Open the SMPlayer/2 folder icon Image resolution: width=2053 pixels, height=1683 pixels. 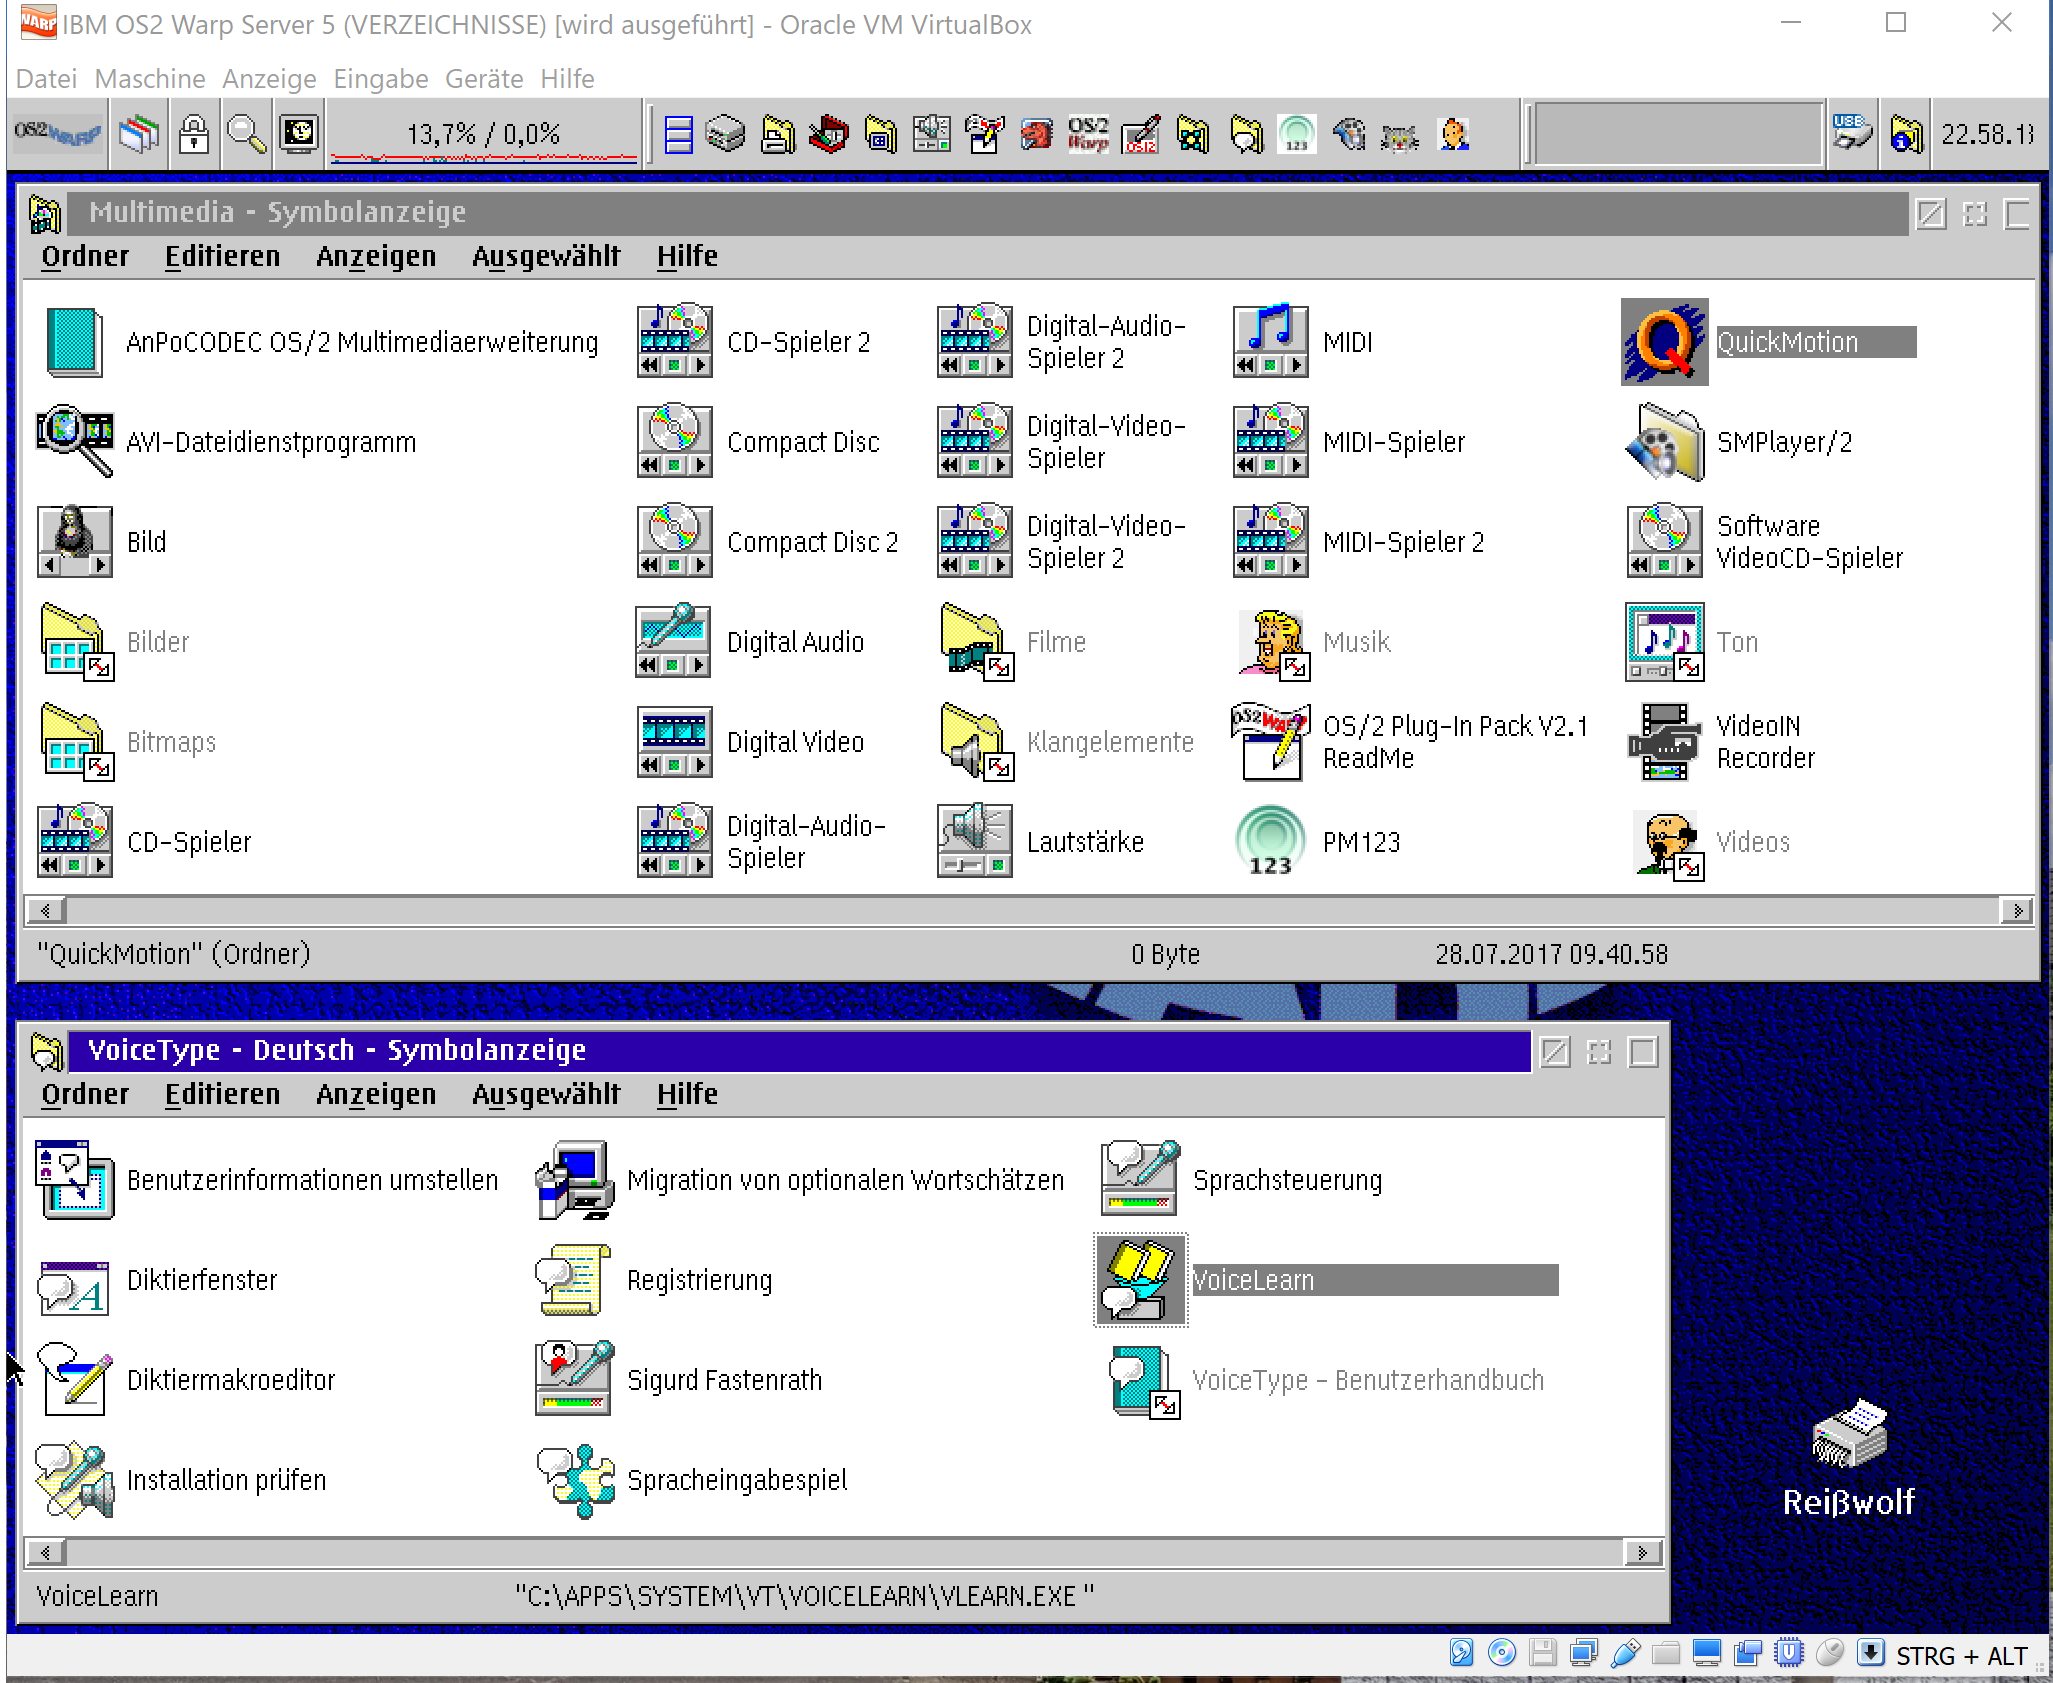pyautogui.click(x=1664, y=442)
